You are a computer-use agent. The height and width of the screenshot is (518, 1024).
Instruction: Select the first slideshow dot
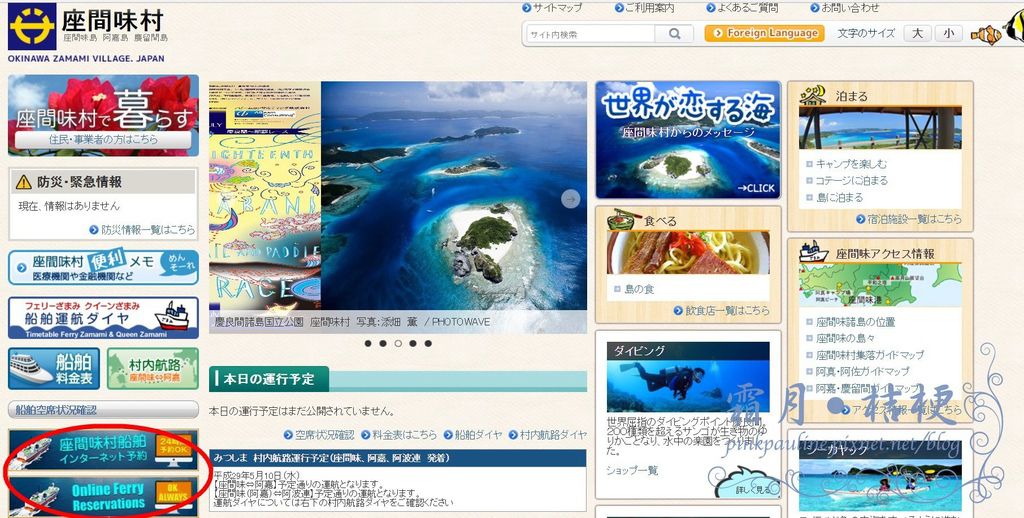(x=368, y=343)
